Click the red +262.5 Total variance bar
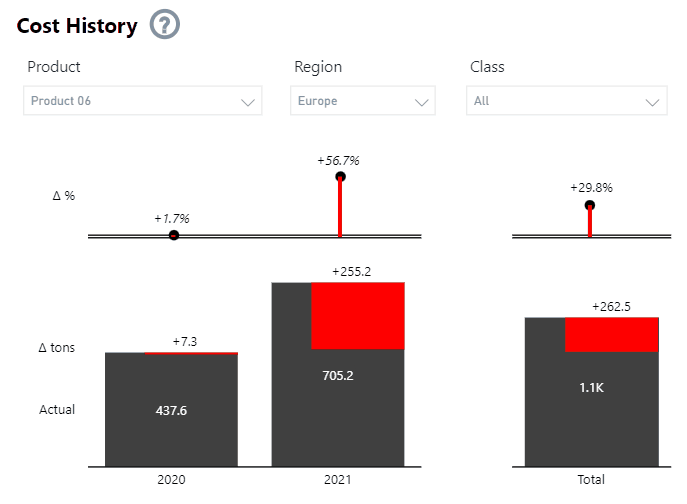 point(611,334)
